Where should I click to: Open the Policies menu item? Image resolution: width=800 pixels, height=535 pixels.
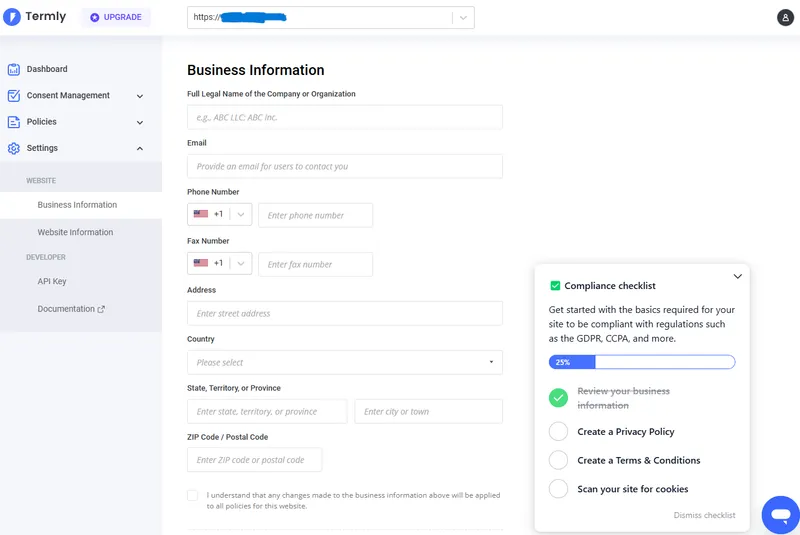pos(41,121)
